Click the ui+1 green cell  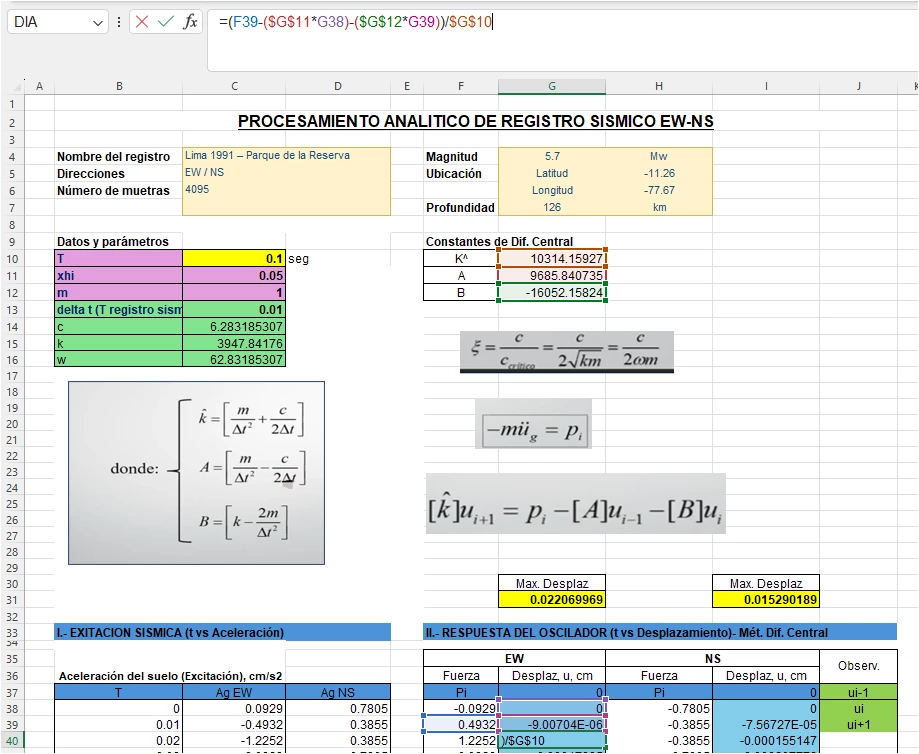pyautogui.click(x=859, y=725)
